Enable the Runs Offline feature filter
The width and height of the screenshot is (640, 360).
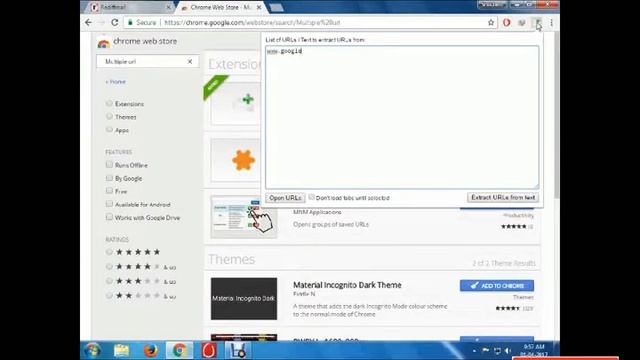tap(109, 164)
